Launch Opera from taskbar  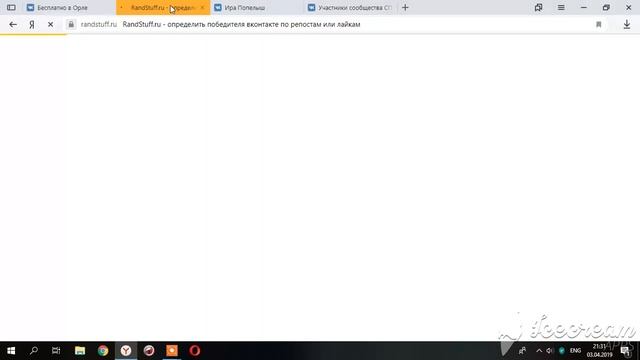click(195, 351)
